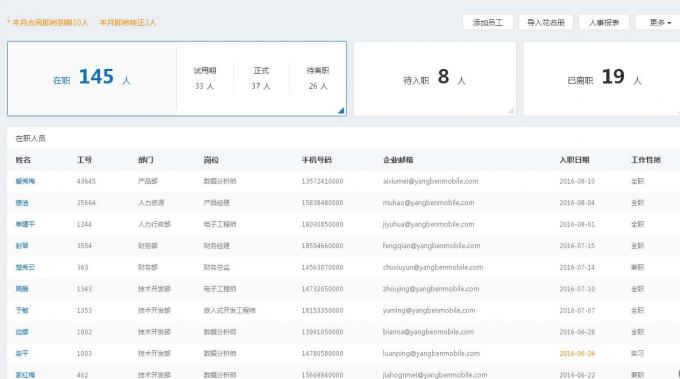Click email fangqian@yangbenmobile.com
This screenshot has height=379, width=680.
pyautogui.click(x=431, y=246)
